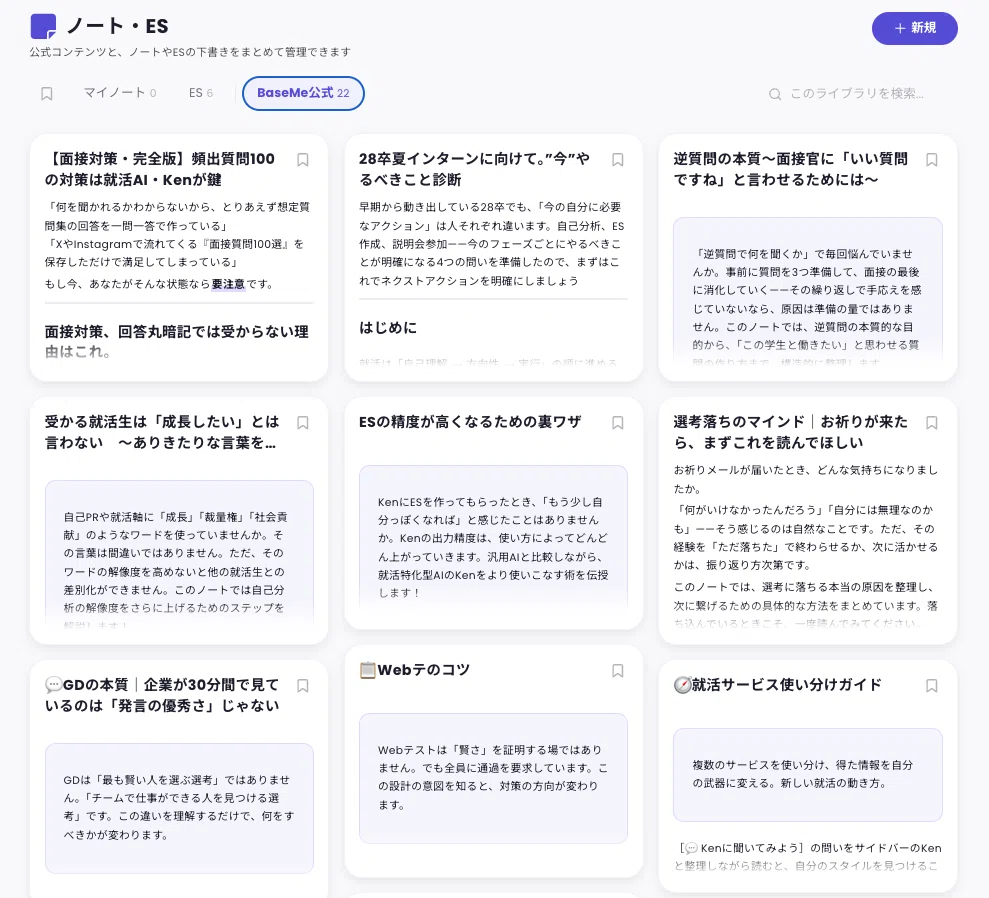Bookmark the 選考落ちのマインド card
989x898 pixels.
tap(932, 423)
